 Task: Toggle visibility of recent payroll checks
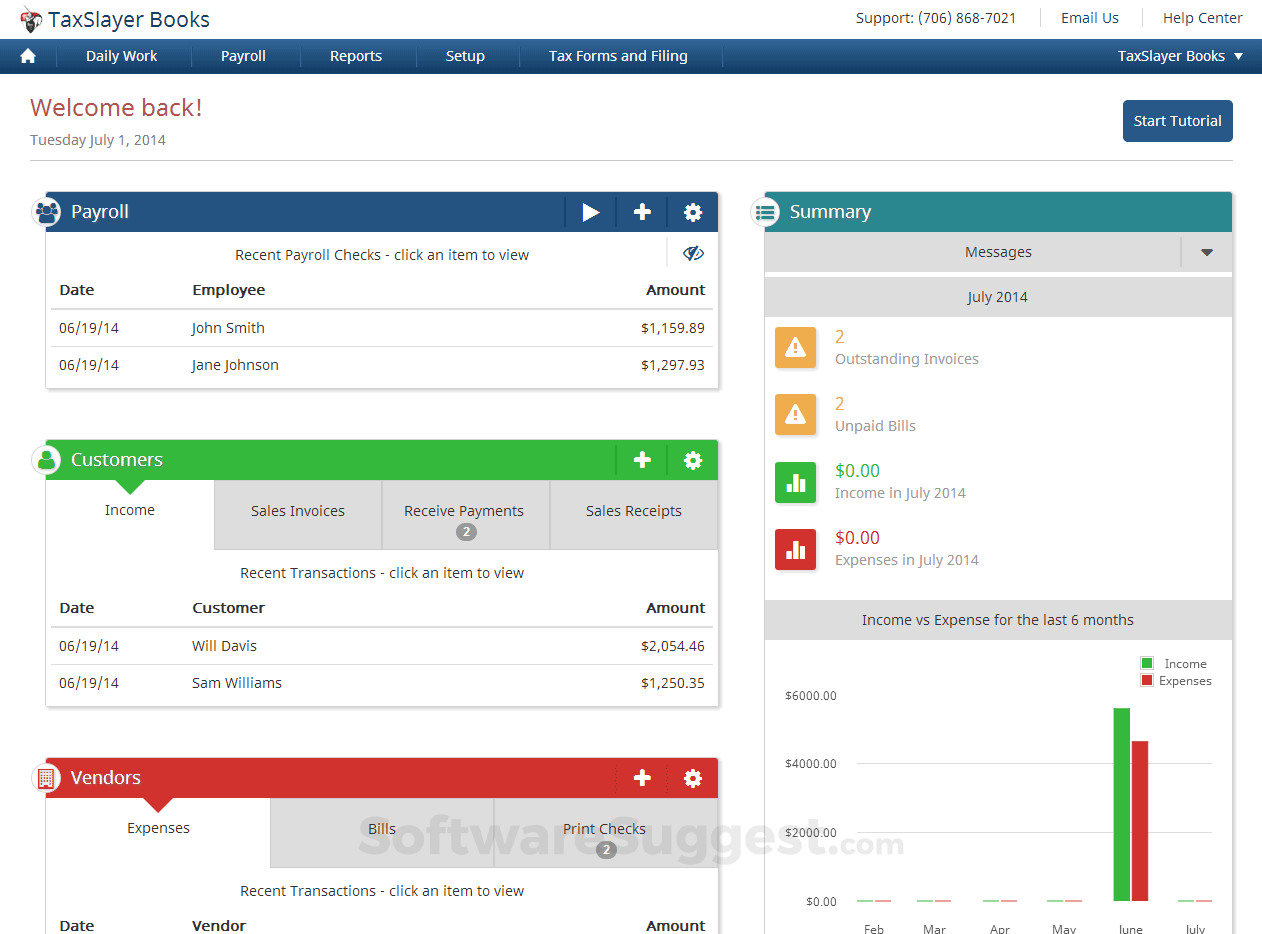pyautogui.click(x=692, y=253)
